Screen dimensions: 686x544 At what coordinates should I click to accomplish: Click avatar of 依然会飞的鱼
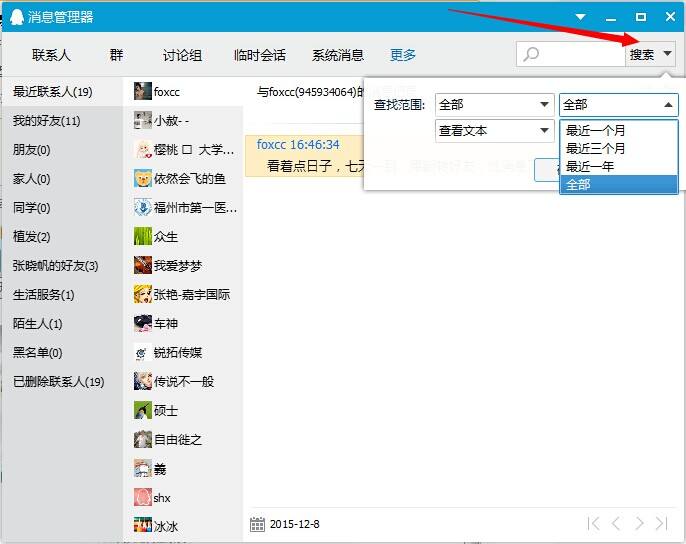click(143, 178)
